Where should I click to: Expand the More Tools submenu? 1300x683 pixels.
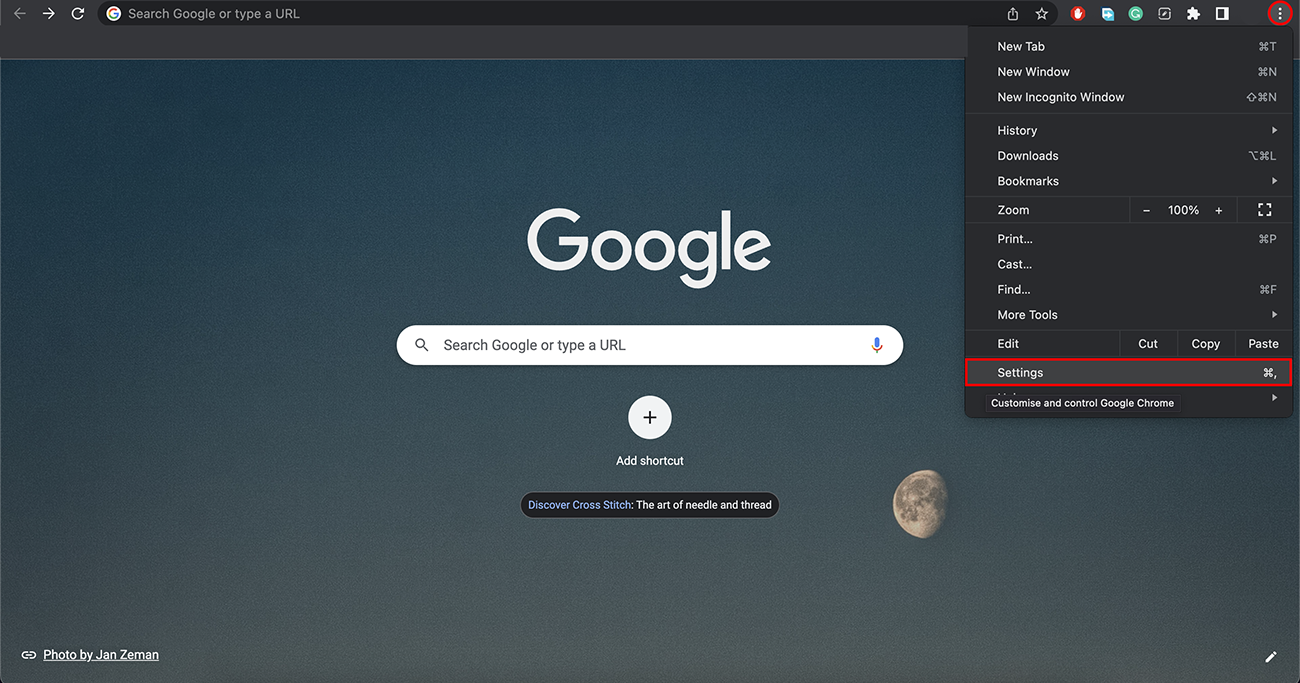point(1129,315)
